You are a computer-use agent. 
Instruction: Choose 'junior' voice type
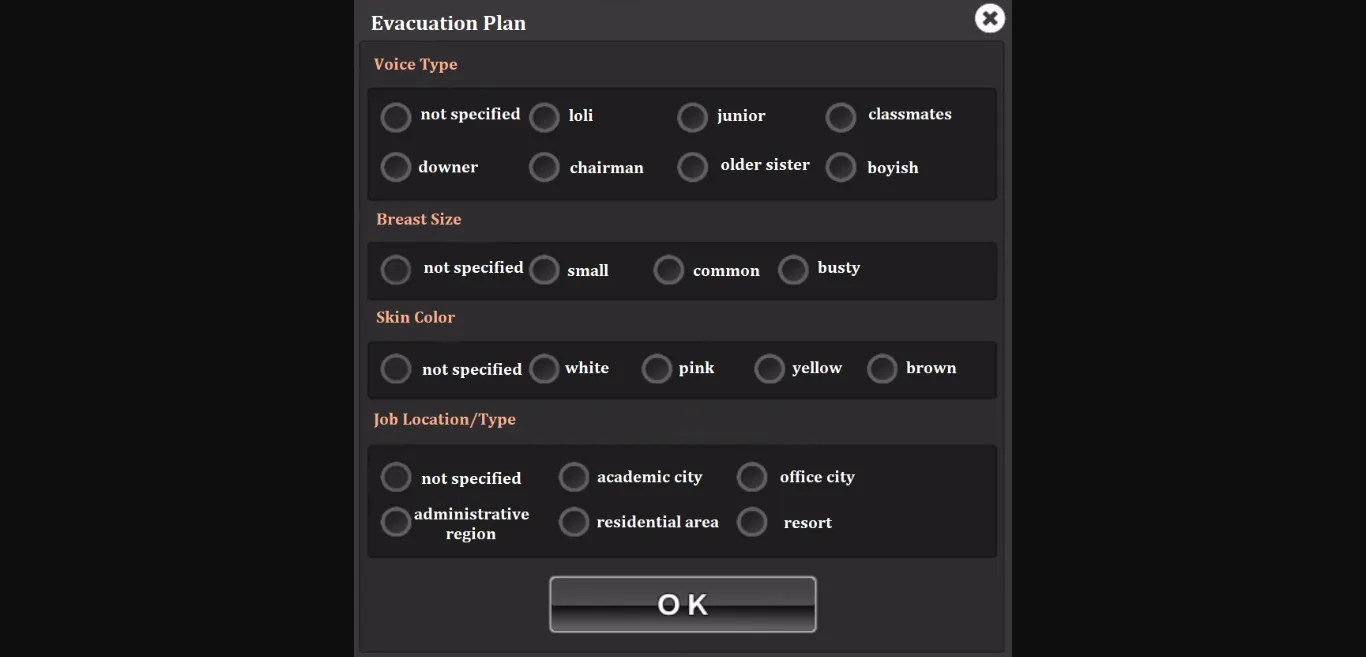[x=692, y=117]
